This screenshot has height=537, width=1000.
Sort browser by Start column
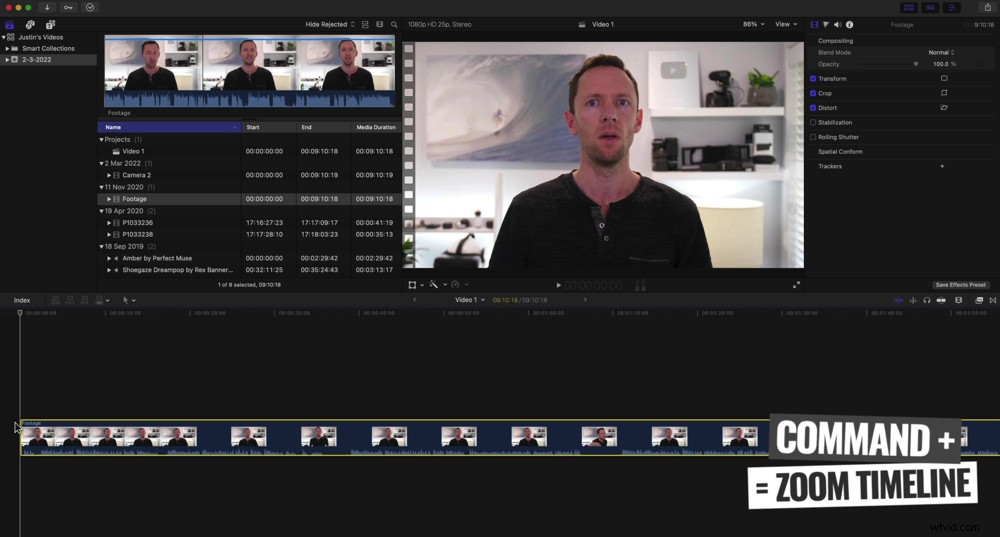269,127
